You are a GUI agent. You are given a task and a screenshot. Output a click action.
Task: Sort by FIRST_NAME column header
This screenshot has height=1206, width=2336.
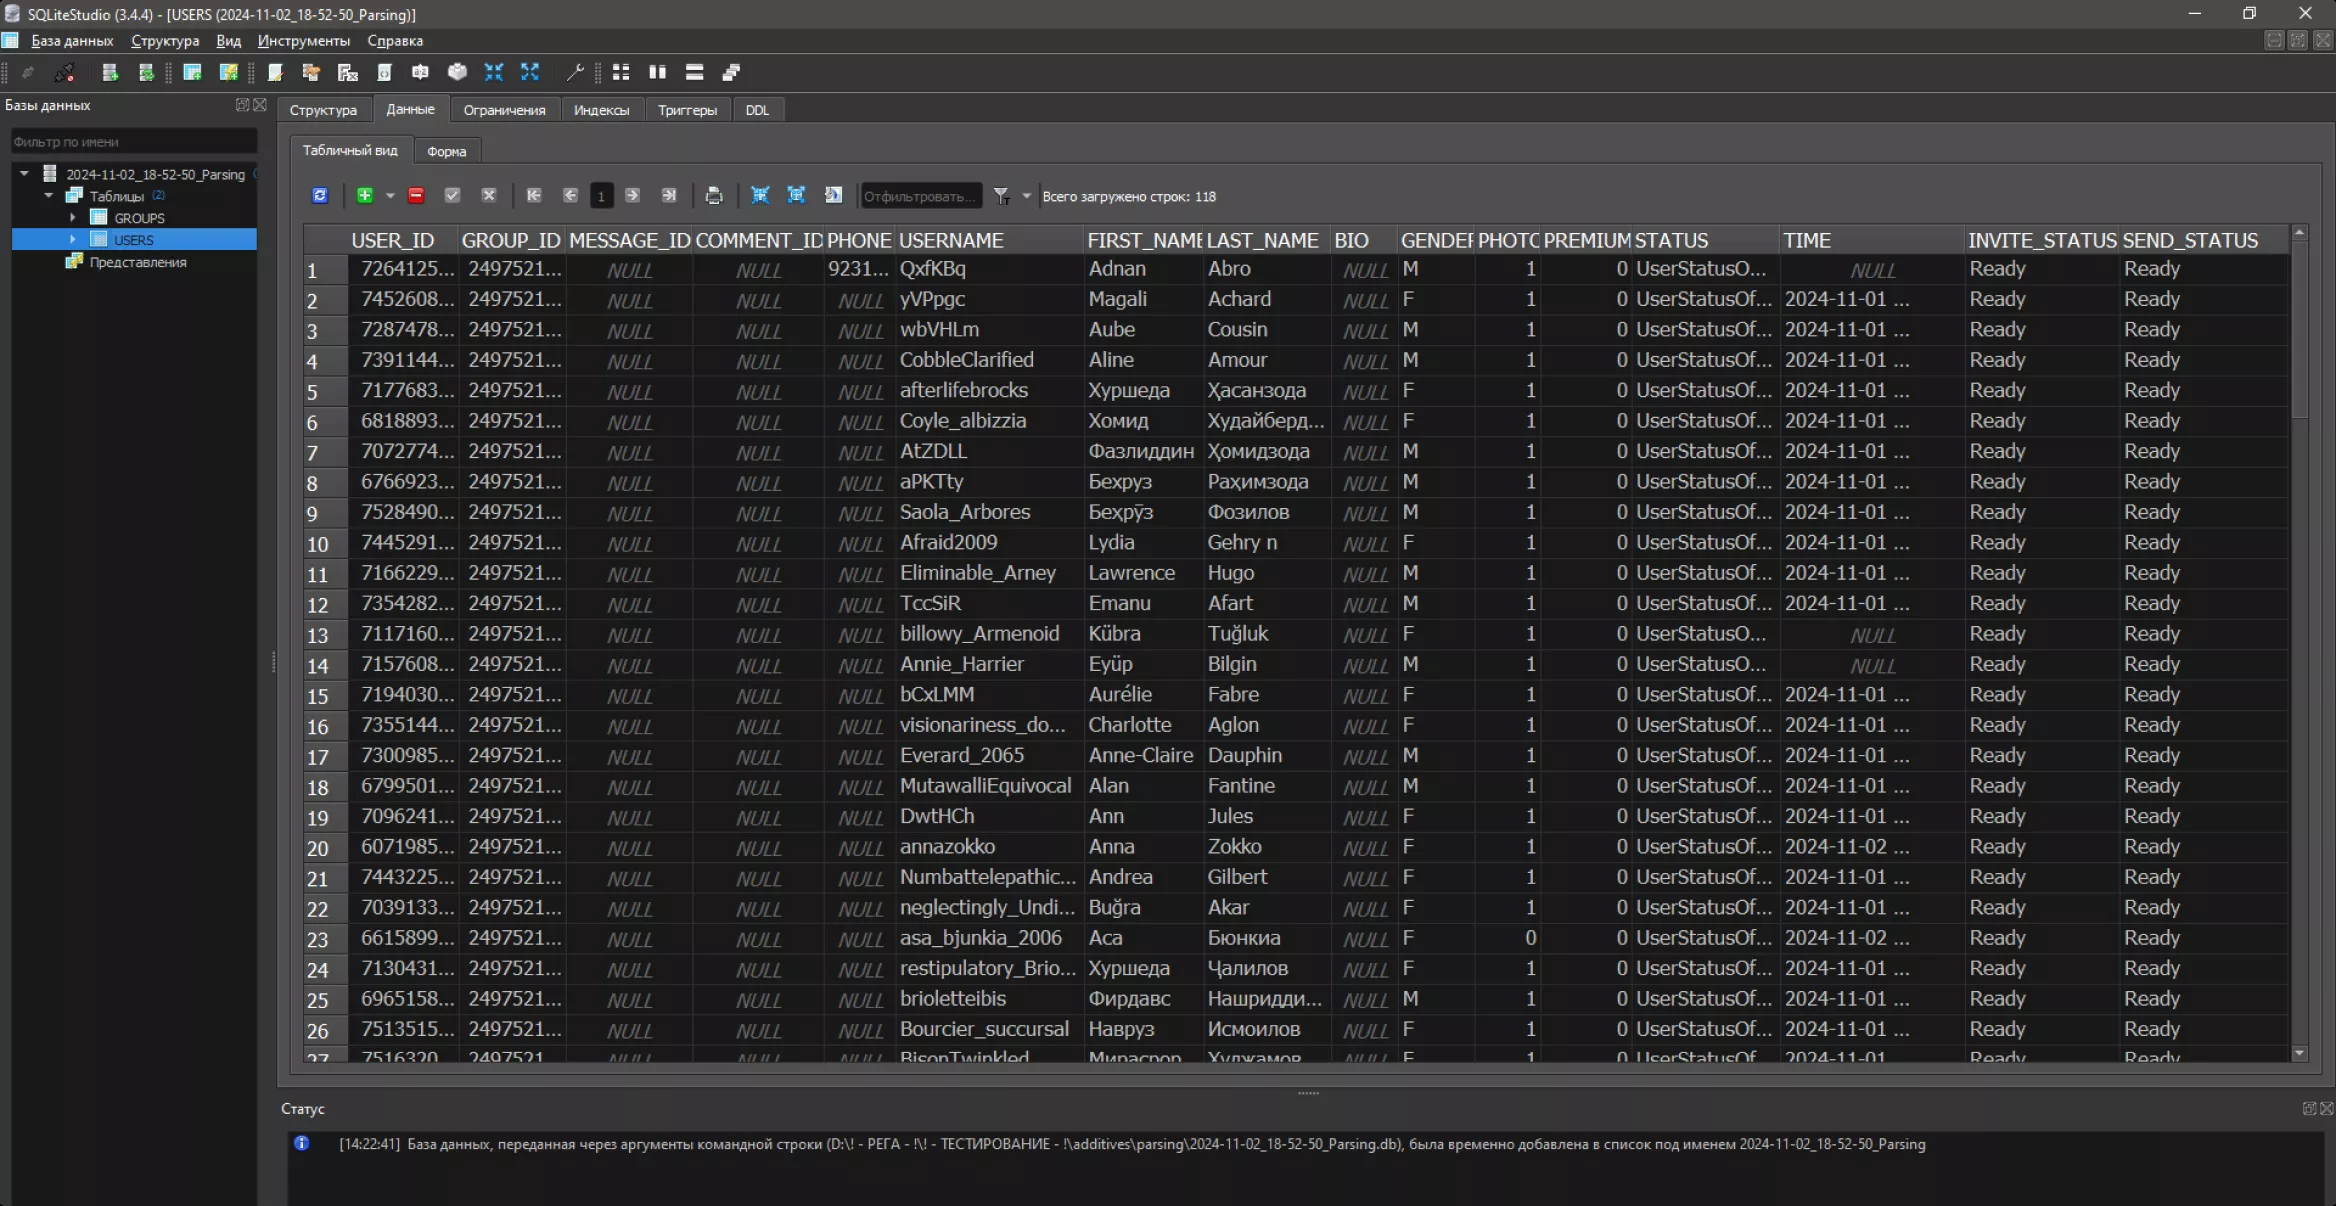1144,240
